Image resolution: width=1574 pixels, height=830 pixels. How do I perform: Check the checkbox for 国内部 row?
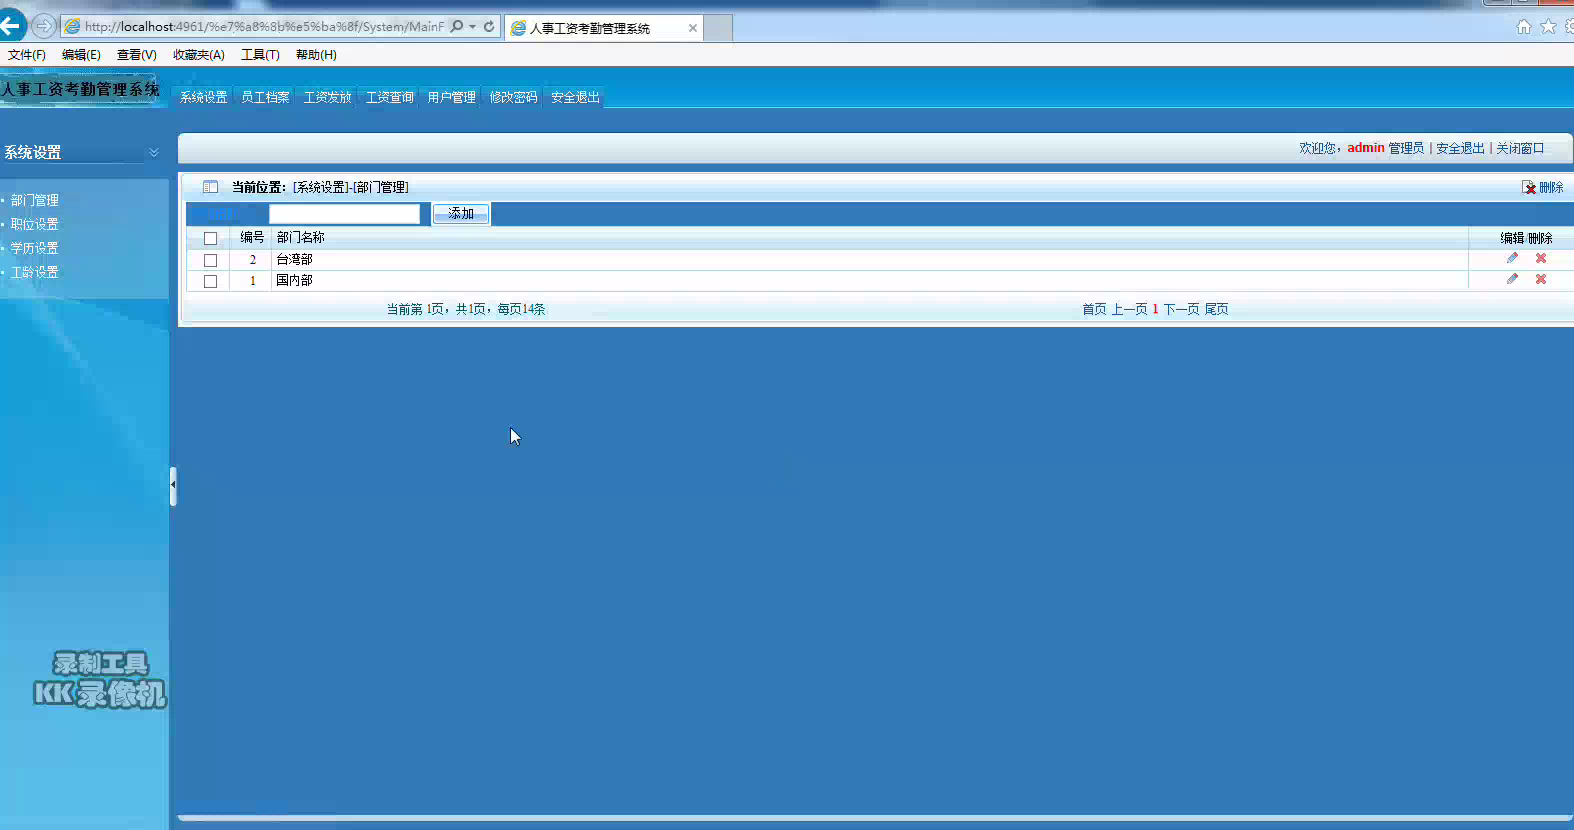click(210, 281)
